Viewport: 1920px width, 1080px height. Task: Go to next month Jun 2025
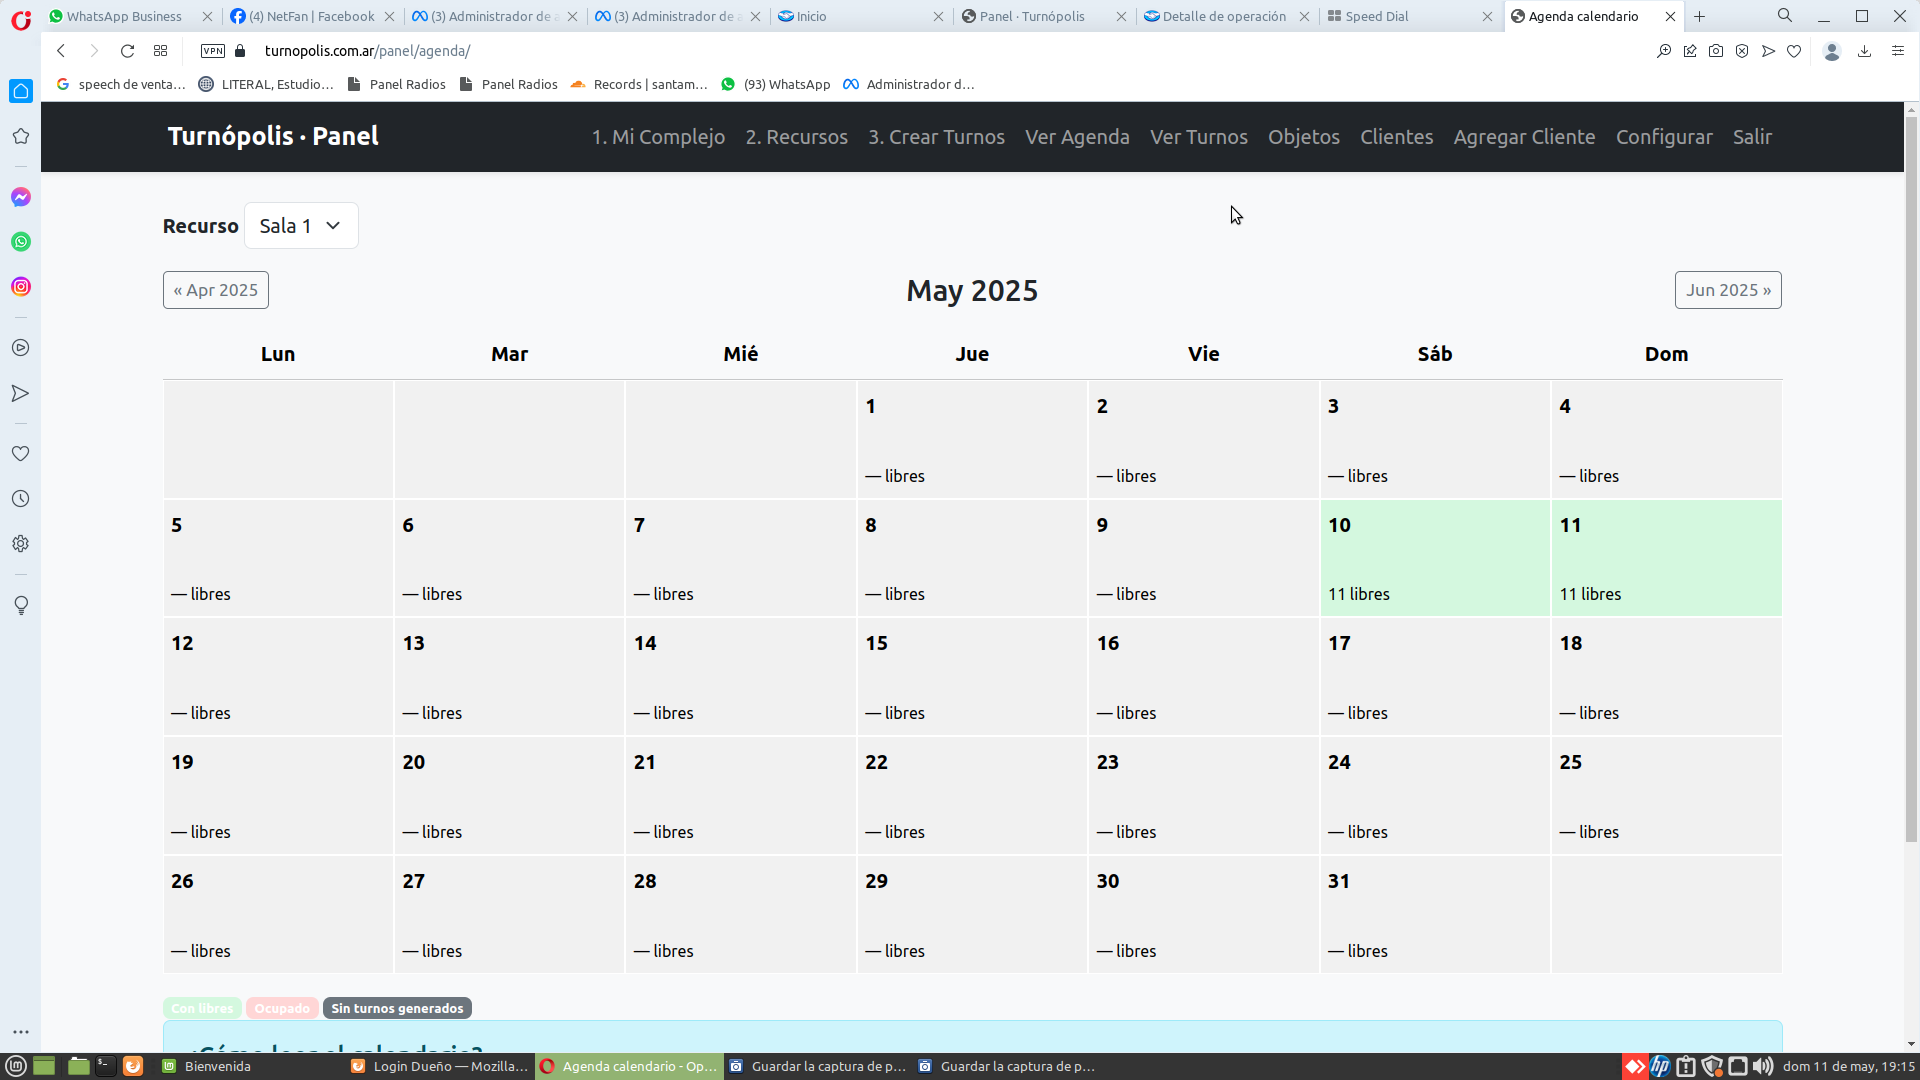pyautogui.click(x=1728, y=290)
